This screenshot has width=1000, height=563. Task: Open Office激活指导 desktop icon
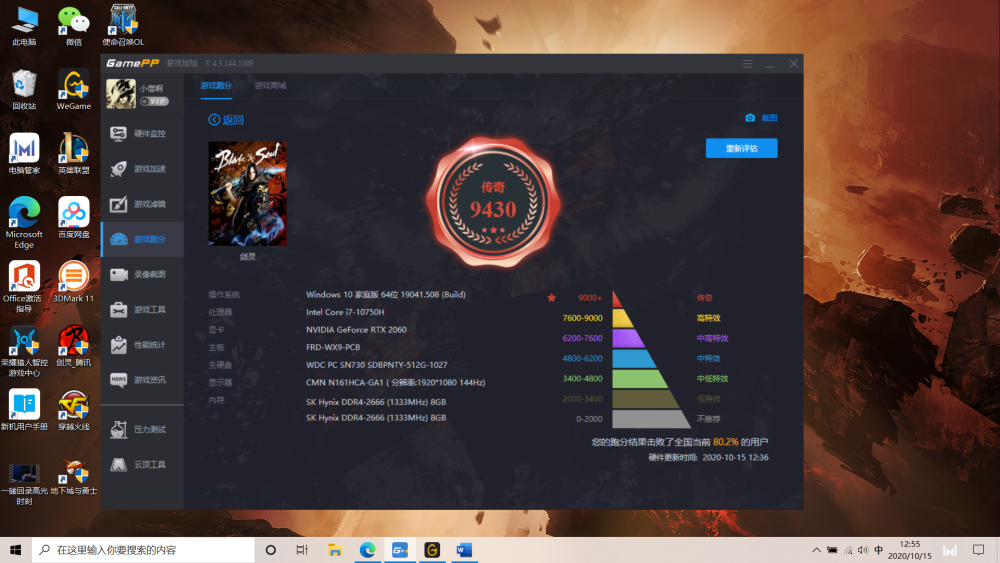point(24,287)
